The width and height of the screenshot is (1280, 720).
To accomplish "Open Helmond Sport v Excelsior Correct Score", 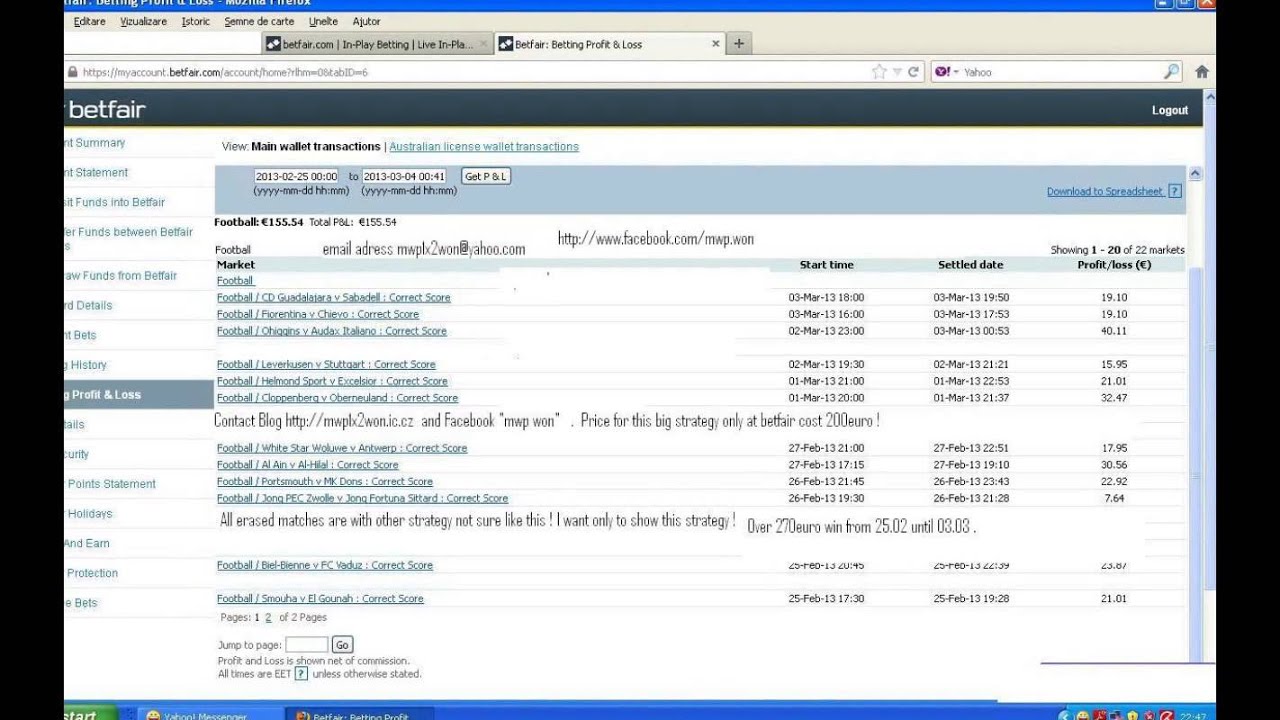I will click(x=332, y=381).
